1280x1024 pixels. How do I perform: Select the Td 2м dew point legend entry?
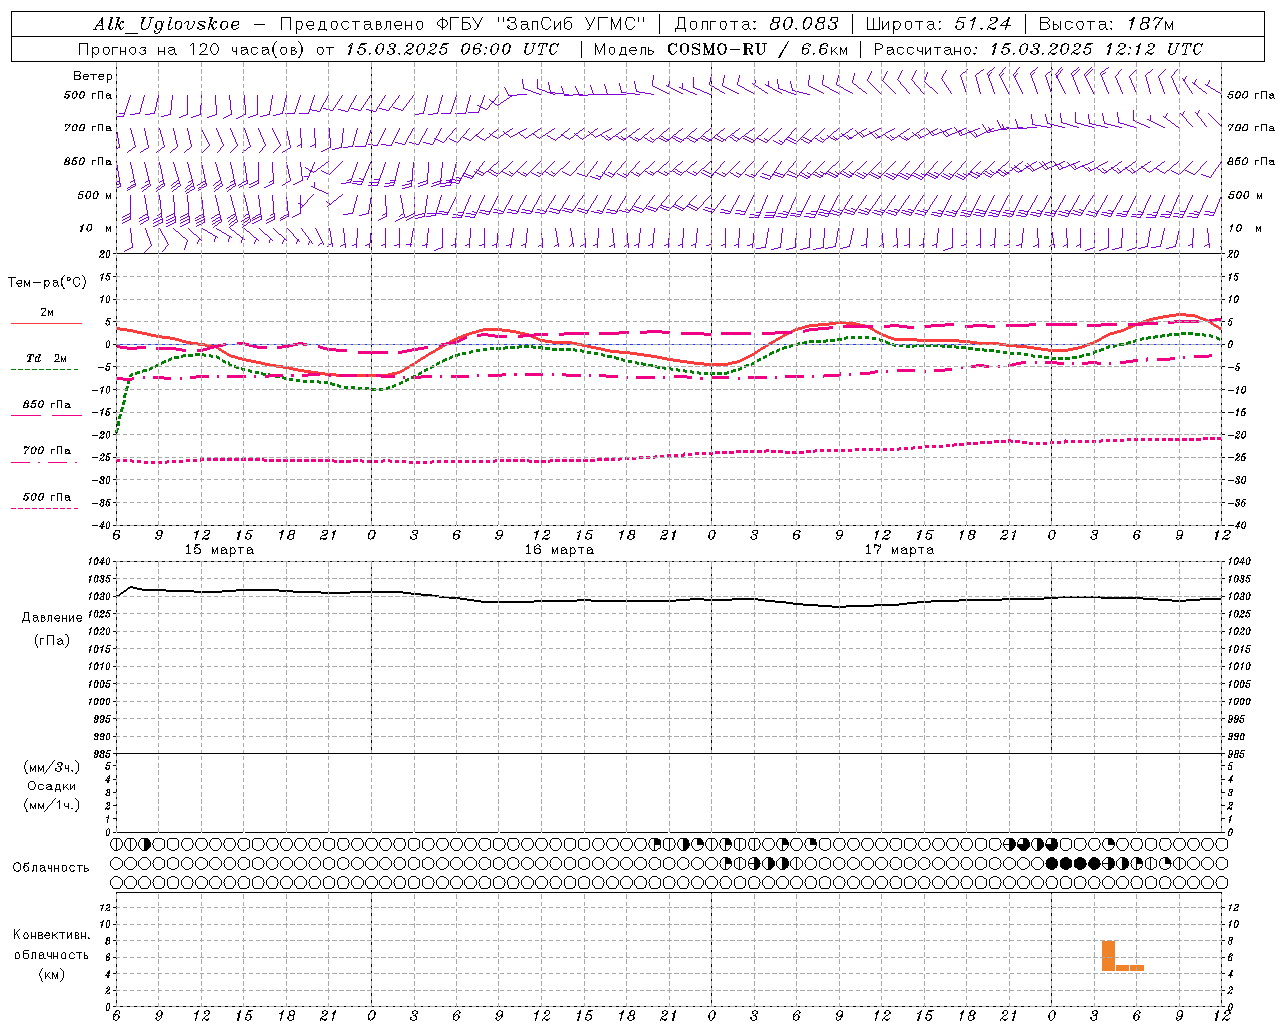(x=46, y=358)
